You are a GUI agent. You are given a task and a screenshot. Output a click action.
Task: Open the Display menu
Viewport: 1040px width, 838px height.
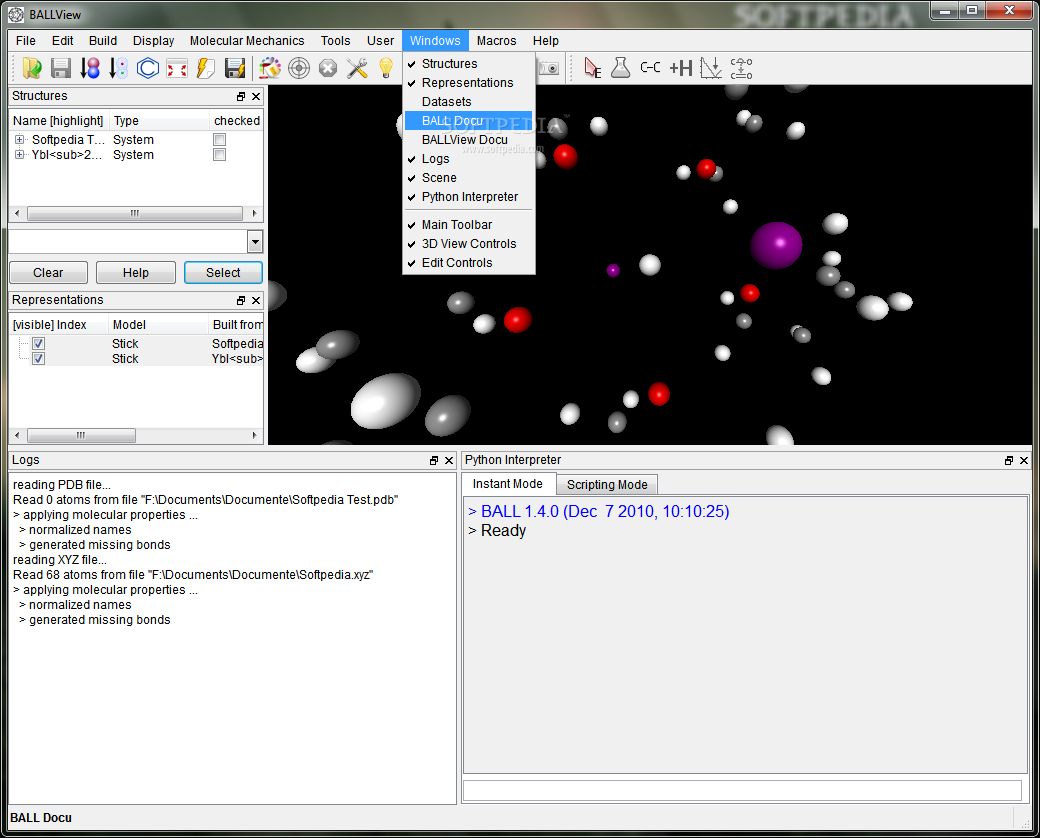(x=153, y=40)
